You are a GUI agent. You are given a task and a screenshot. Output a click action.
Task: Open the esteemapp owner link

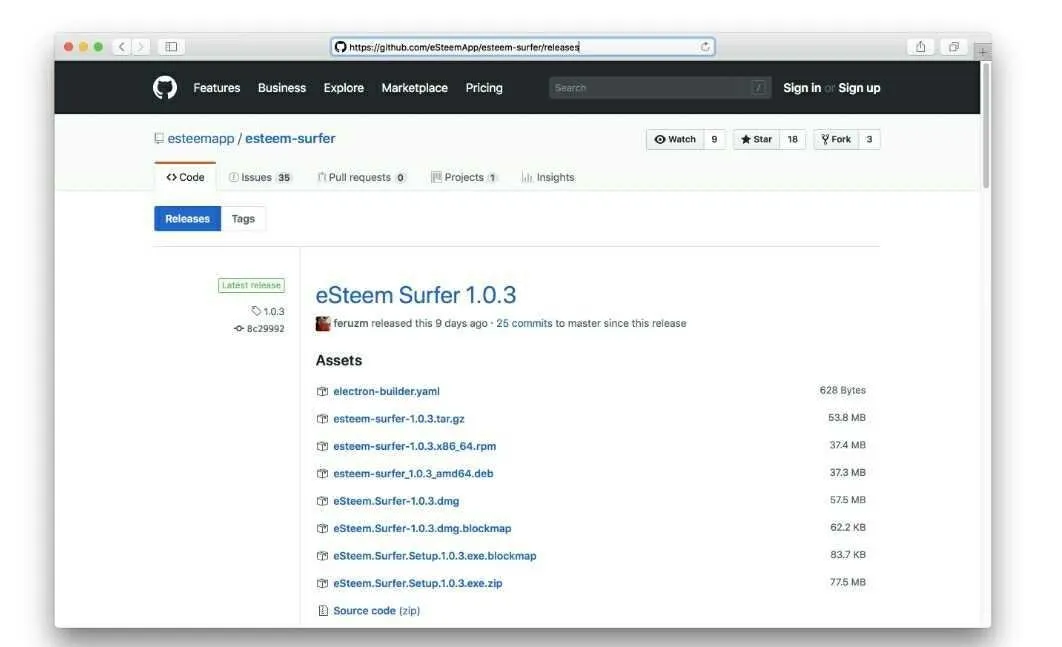click(200, 138)
